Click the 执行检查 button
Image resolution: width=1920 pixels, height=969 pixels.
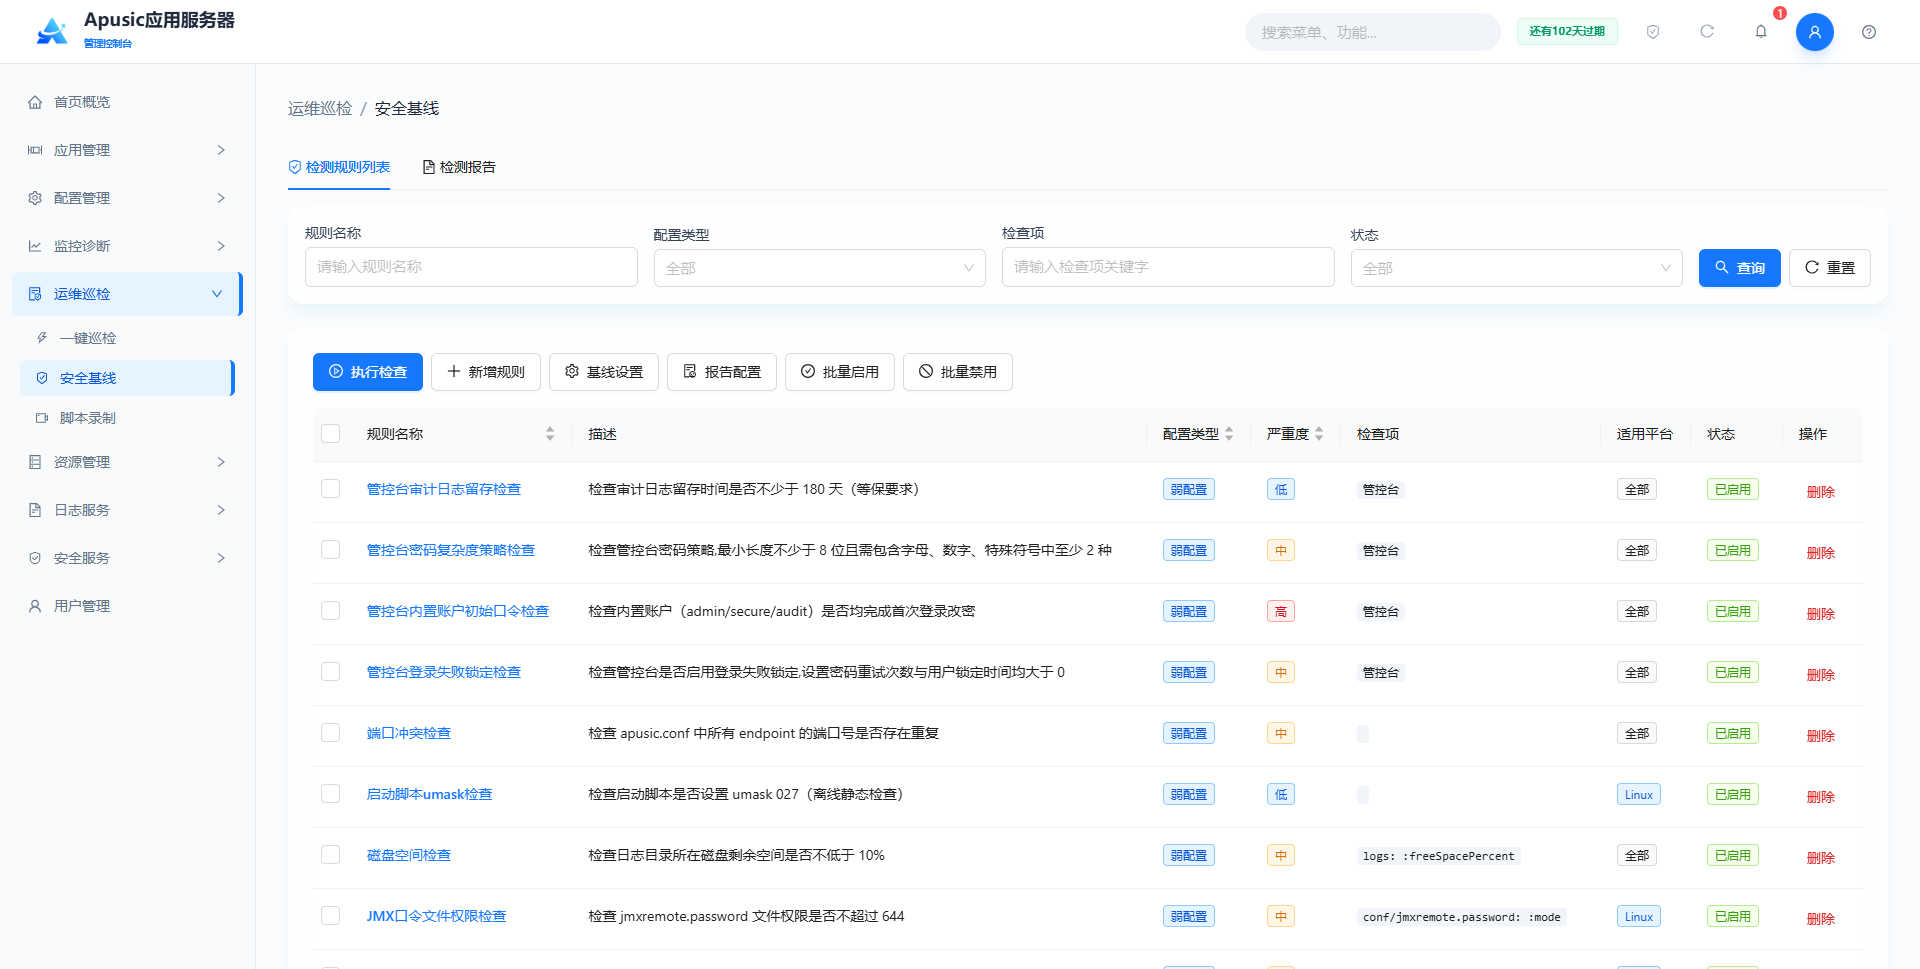tap(368, 372)
